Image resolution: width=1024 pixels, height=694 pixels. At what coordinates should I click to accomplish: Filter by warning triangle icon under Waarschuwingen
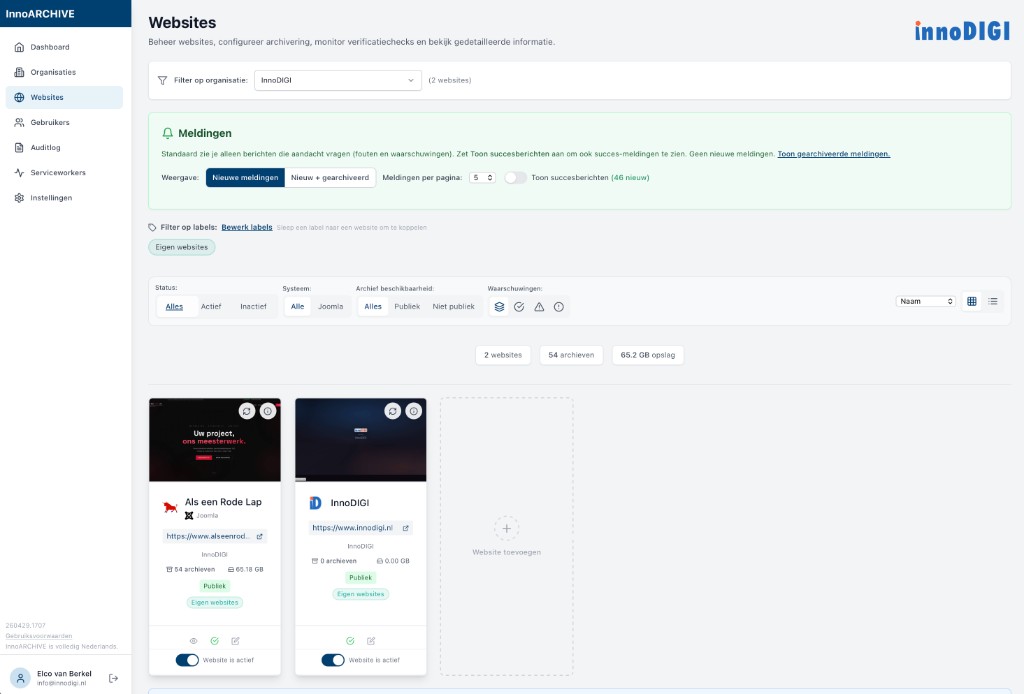point(539,307)
